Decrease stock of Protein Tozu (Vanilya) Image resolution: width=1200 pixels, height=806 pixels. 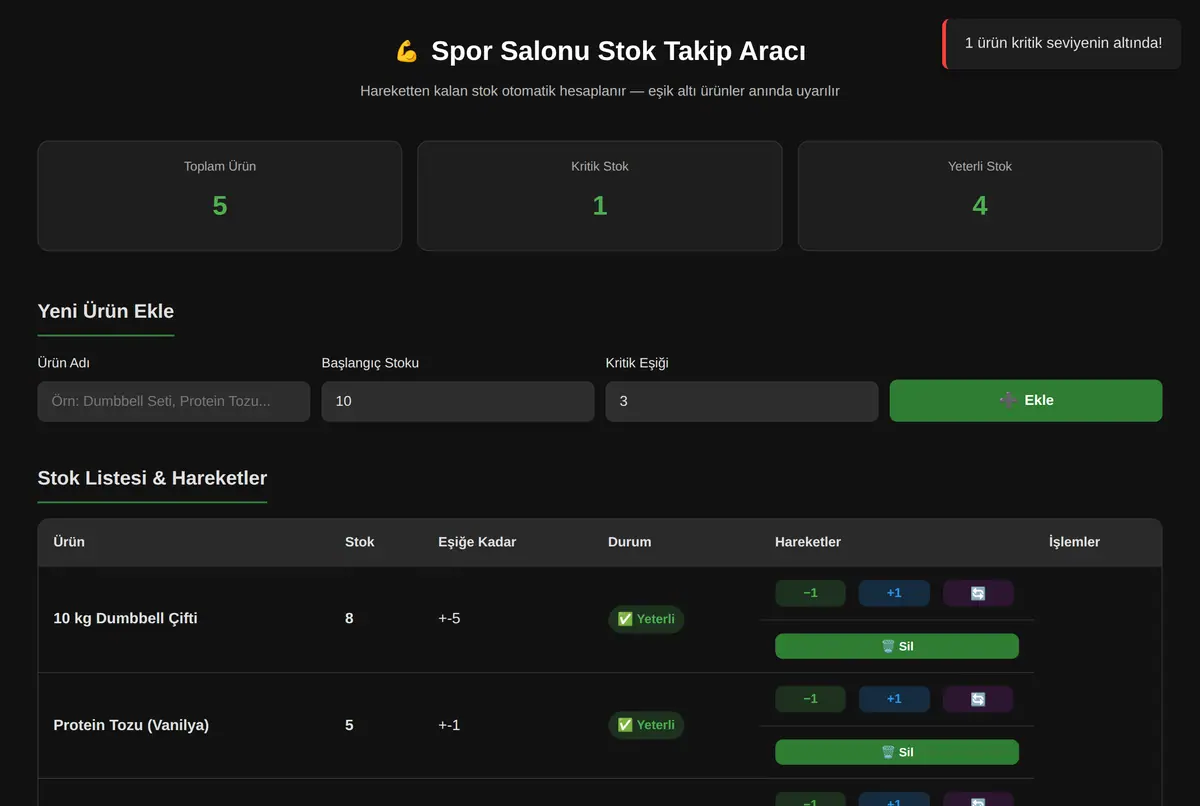pyautogui.click(x=811, y=699)
